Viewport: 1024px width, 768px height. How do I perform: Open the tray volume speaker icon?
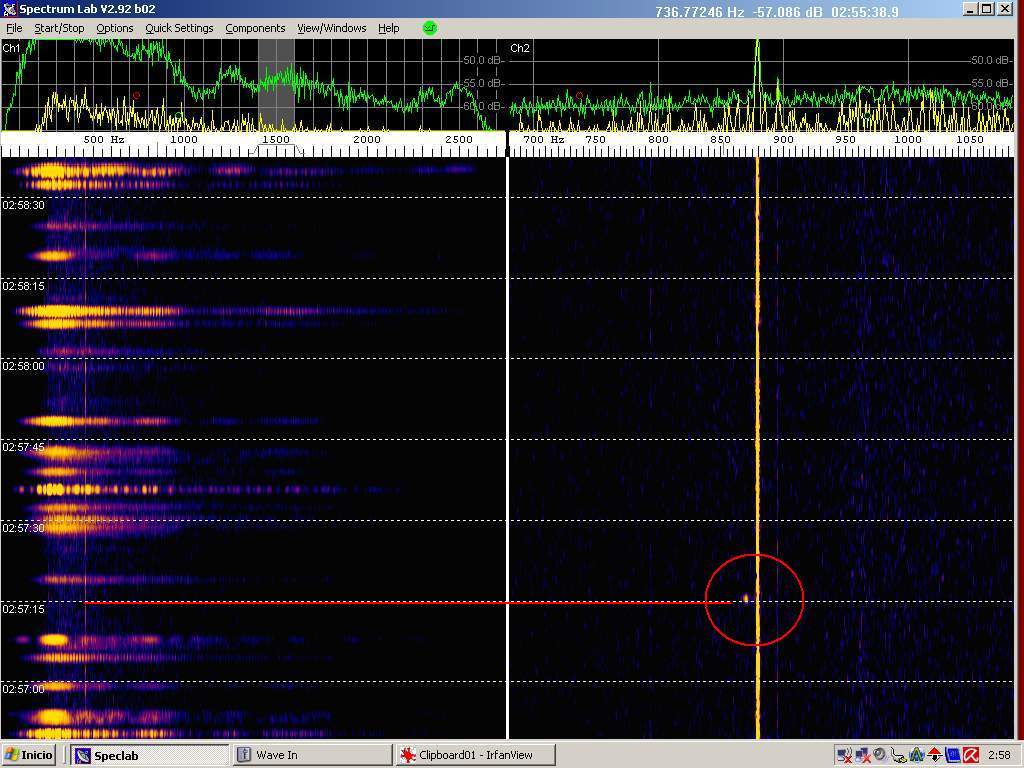click(879, 755)
